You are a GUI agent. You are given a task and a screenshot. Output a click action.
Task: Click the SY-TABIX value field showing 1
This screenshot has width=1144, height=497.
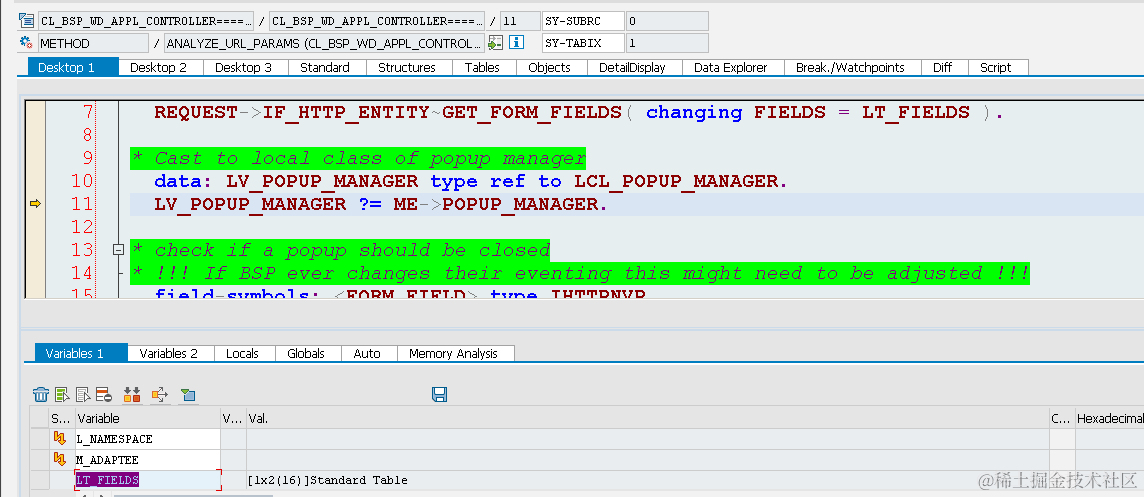point(668,43)
